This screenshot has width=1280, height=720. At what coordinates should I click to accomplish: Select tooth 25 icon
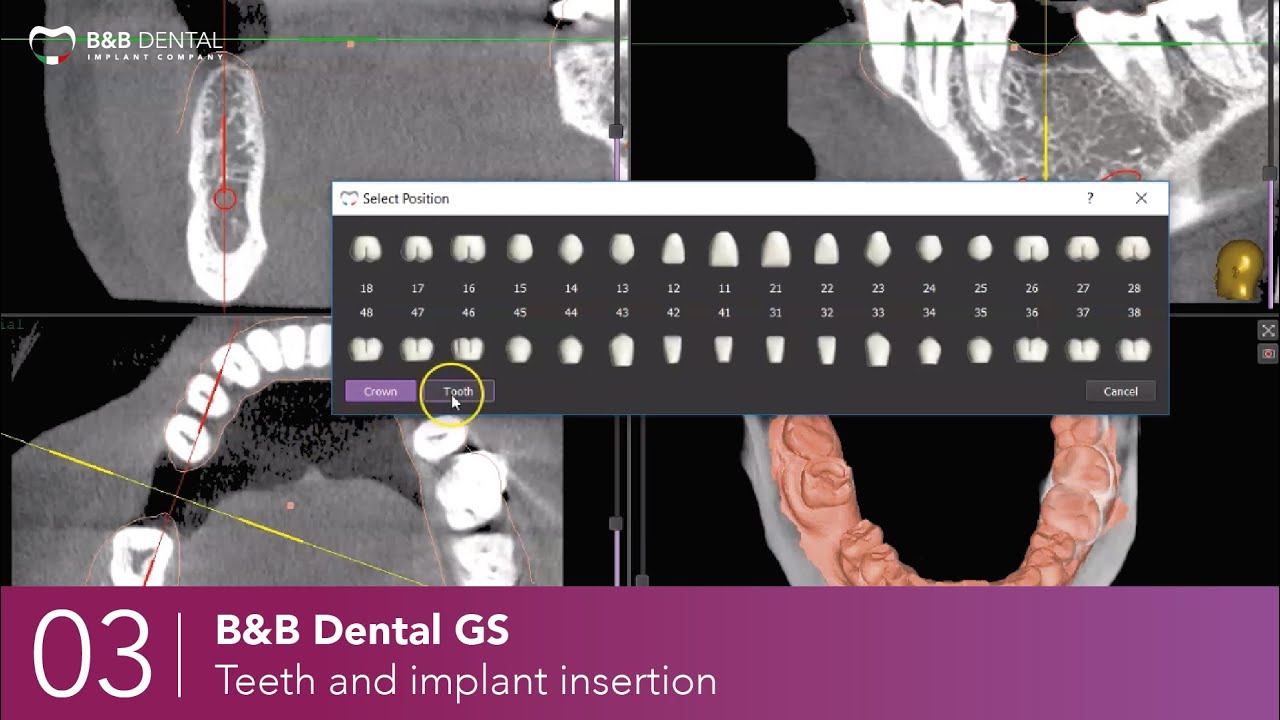980,249
